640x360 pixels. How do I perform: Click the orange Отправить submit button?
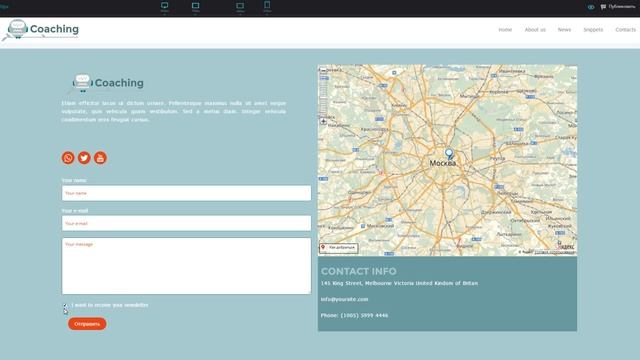point(87,324)
